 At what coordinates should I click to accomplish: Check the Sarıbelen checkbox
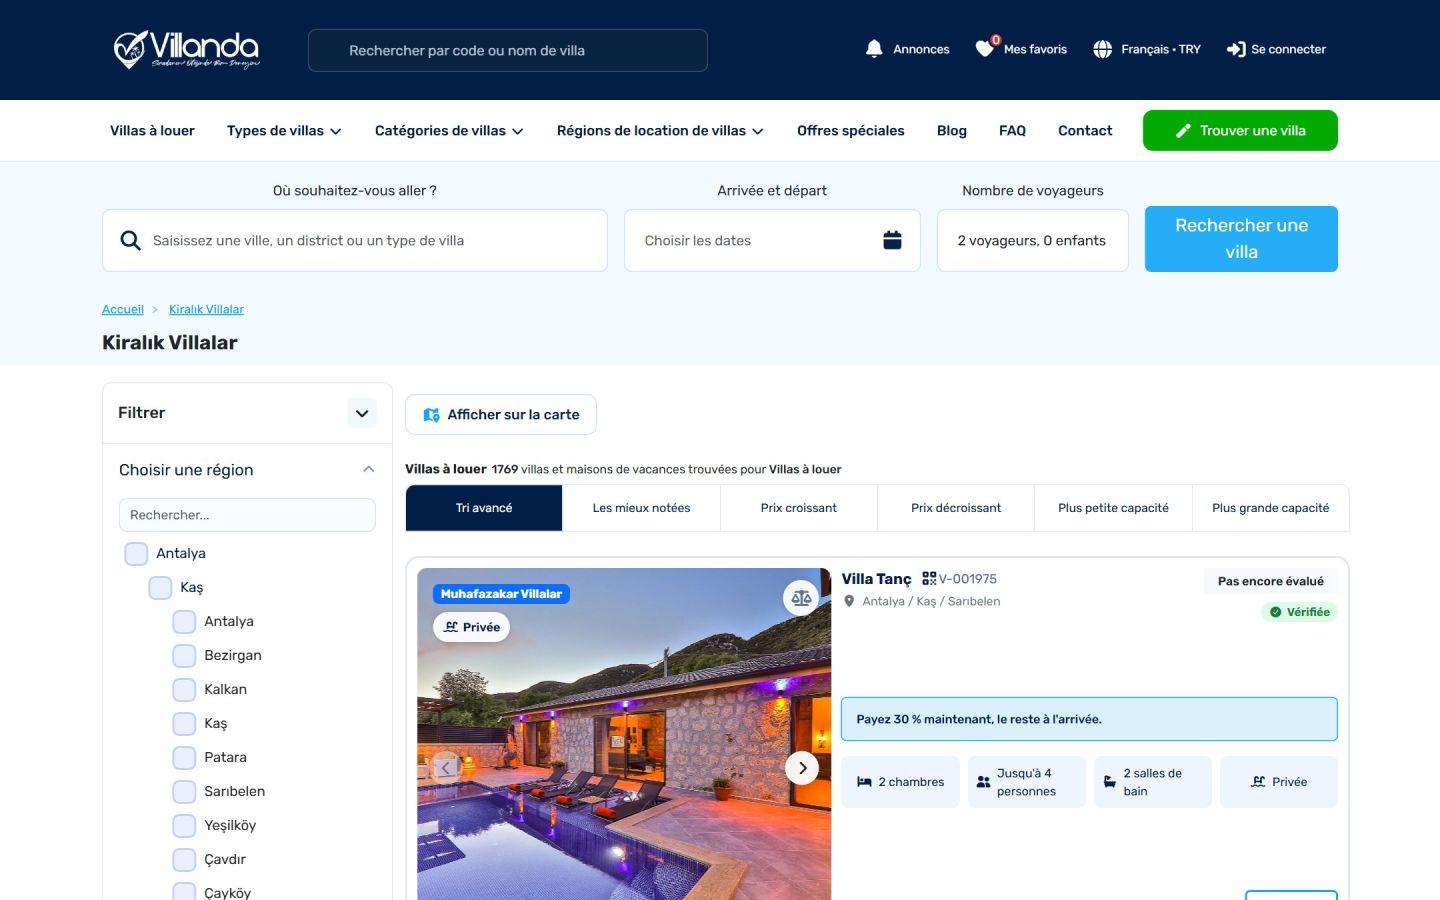click(184, 792)
